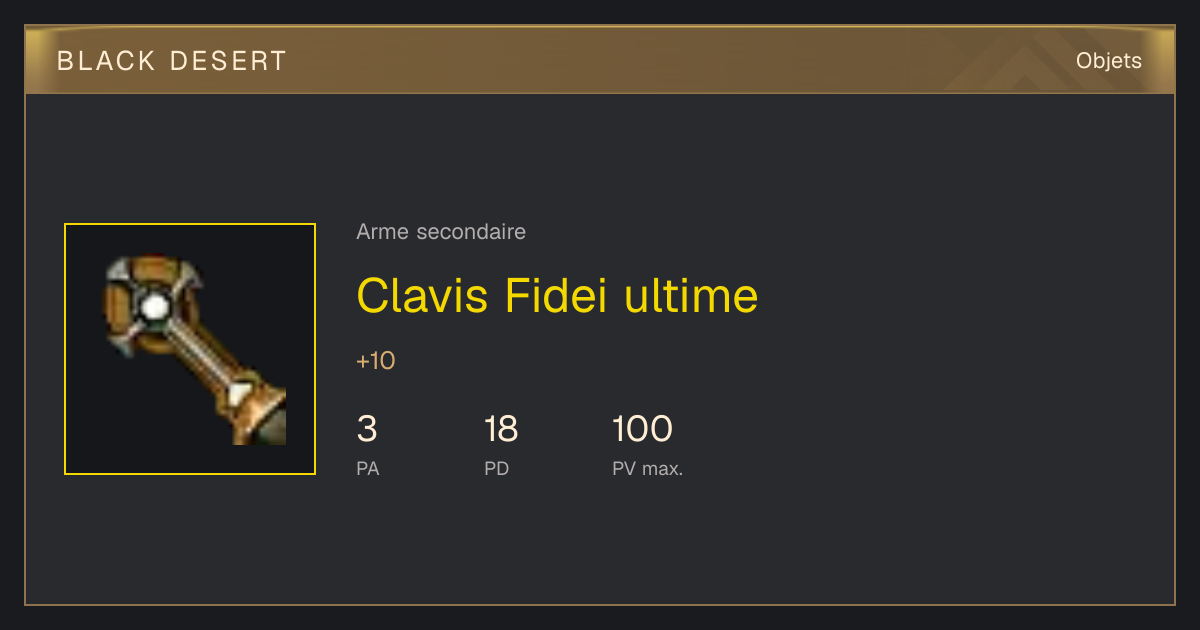The height and width of the screenshot is (630, 1200).
Task: Click the shaft of the weapon icon
Action: coord(205,358)
